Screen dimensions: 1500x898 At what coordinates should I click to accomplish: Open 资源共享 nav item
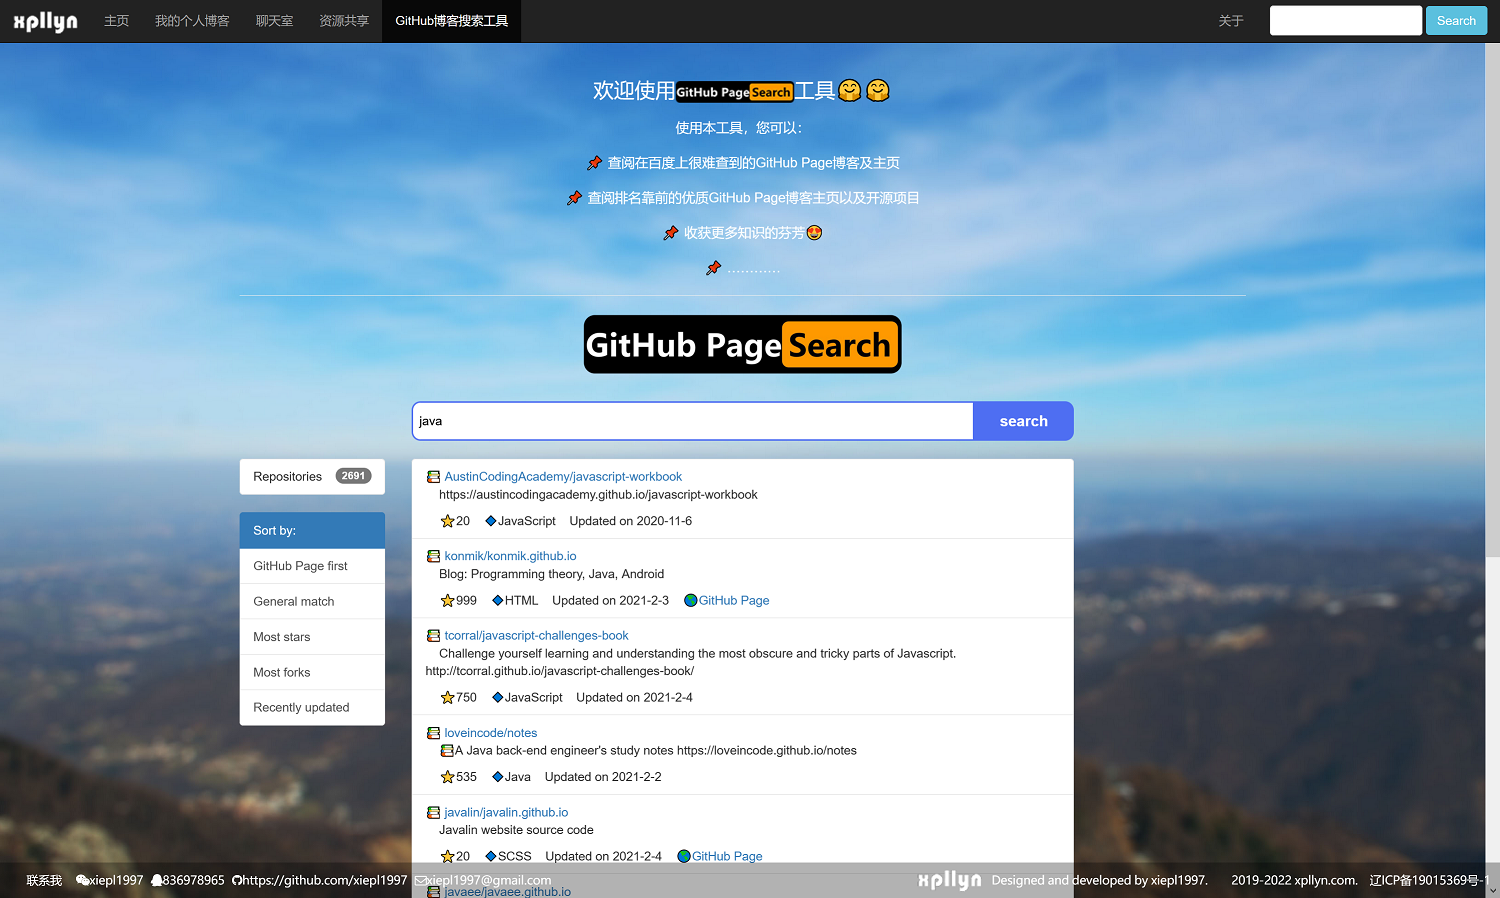pos(344,21)
